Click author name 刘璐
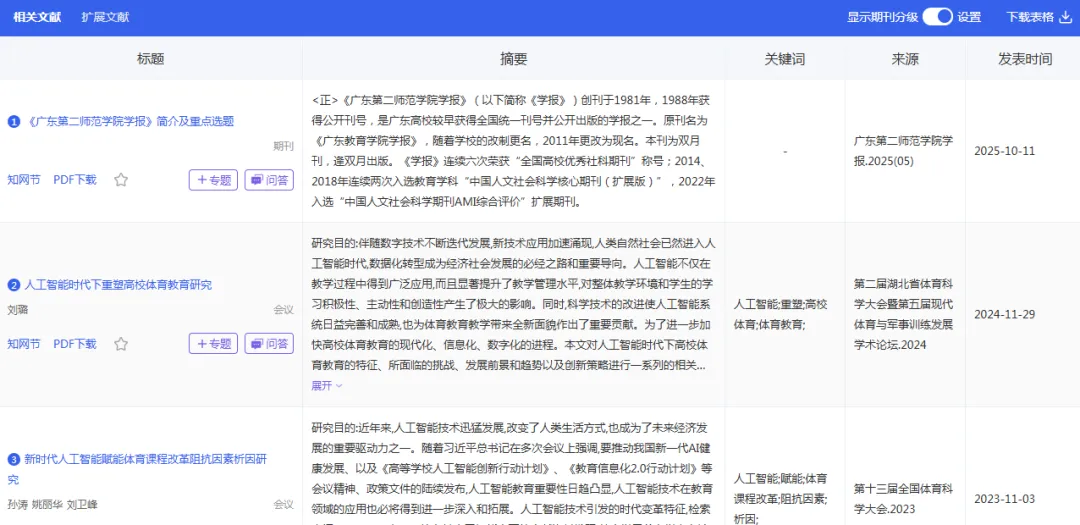Screen dimensions: 1080x525 click(18, 310)
